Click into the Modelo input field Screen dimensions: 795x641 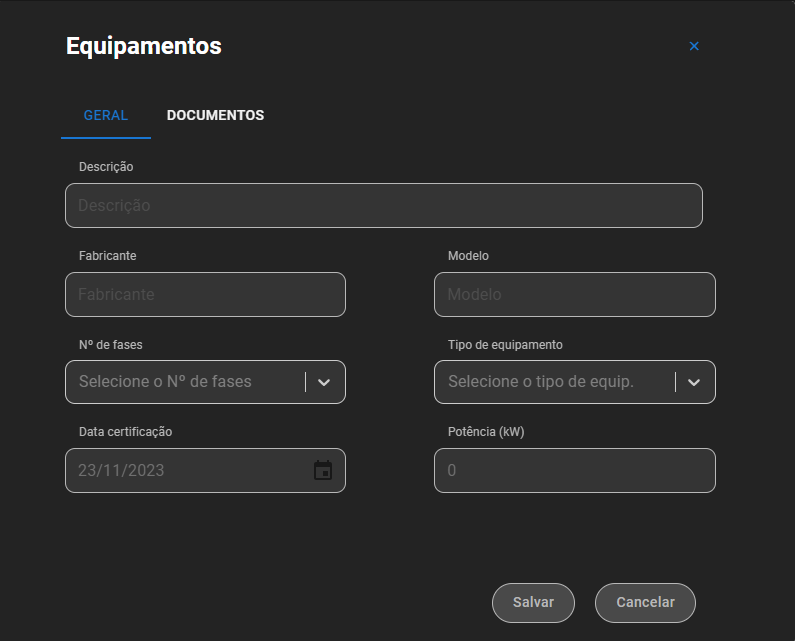(574, 295)
